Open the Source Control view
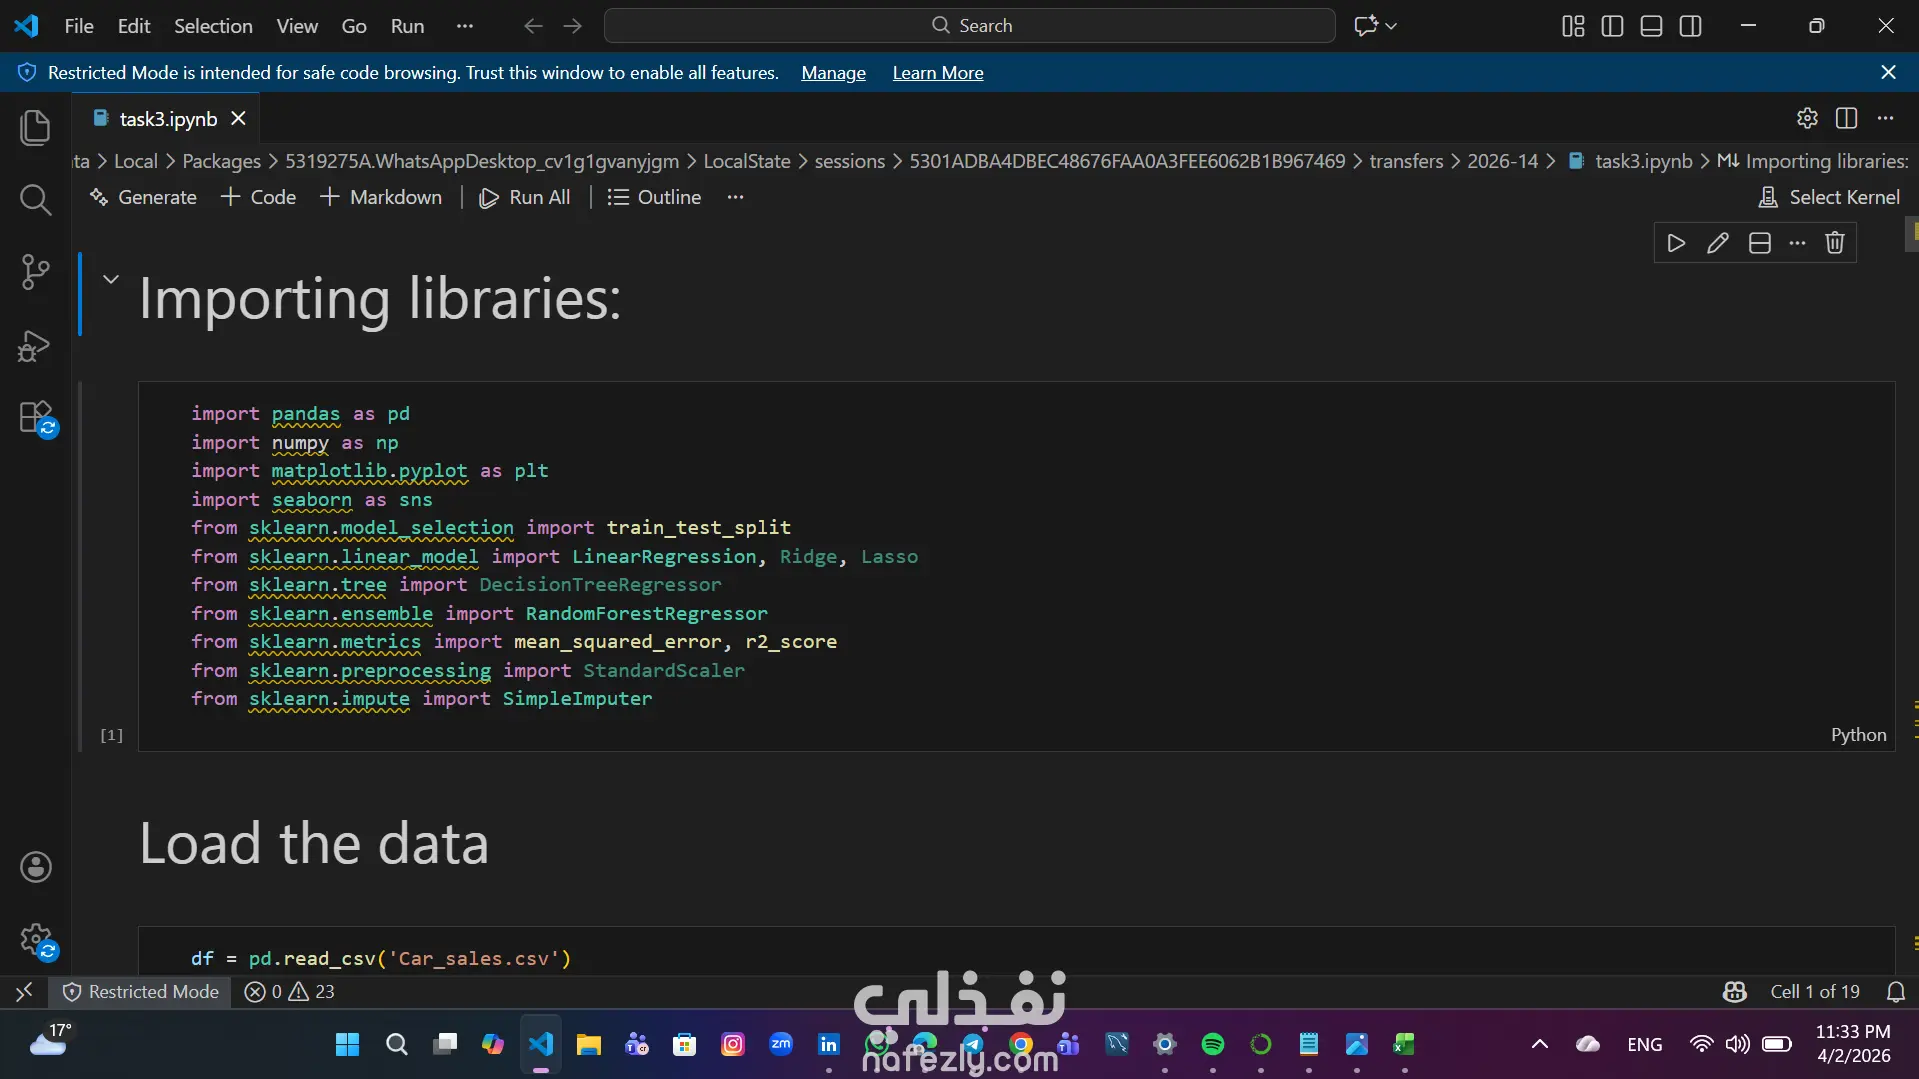1919x1079 pixels. click(x=35, y=272)
